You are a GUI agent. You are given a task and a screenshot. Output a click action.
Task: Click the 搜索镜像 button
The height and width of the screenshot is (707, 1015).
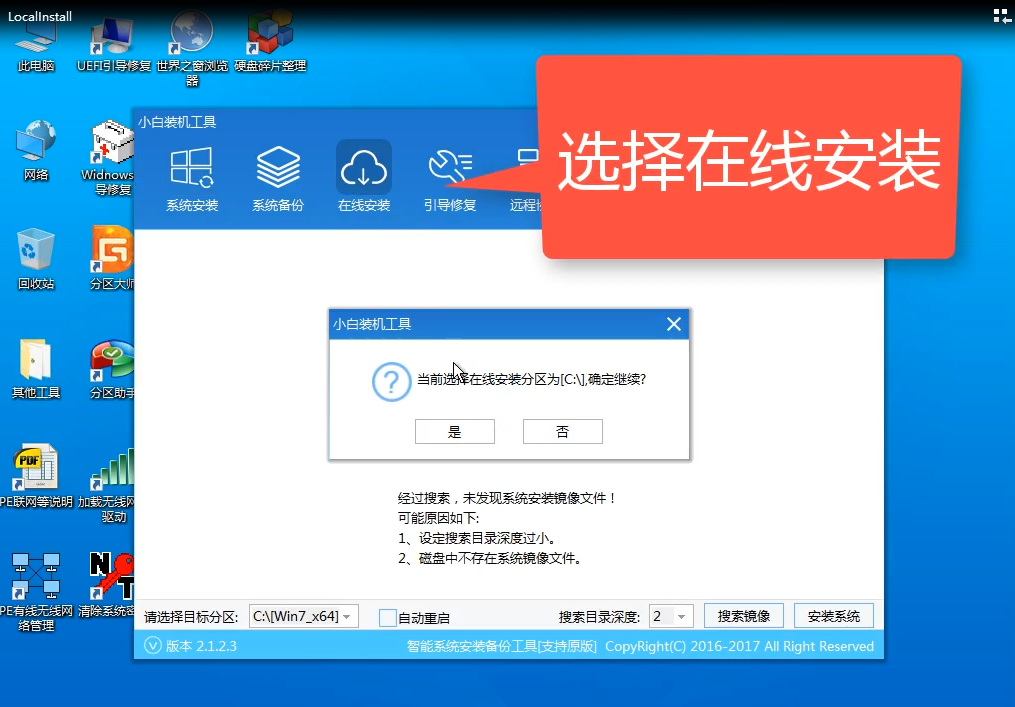click(743, 615)
